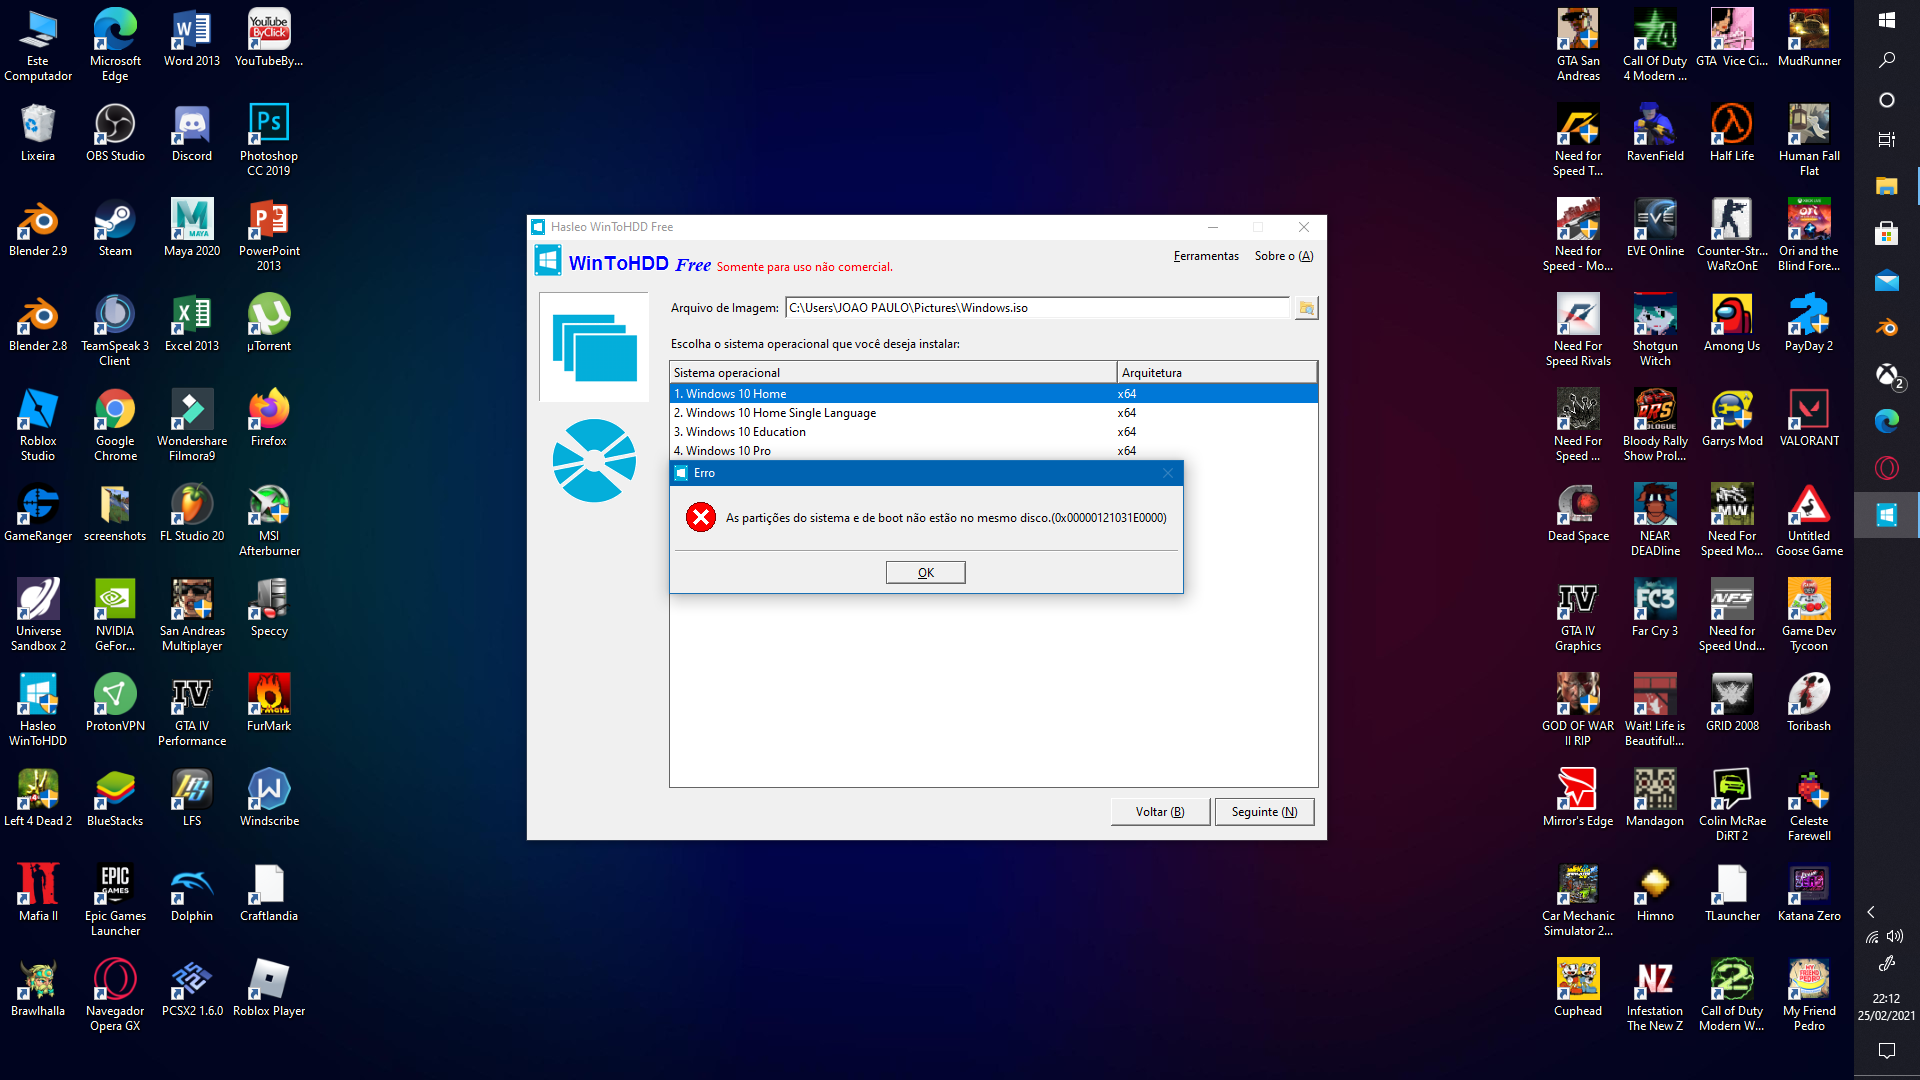Launch Garrys Mod shortcut
Viewport: 1920px width, 1080px height.
1732,419
